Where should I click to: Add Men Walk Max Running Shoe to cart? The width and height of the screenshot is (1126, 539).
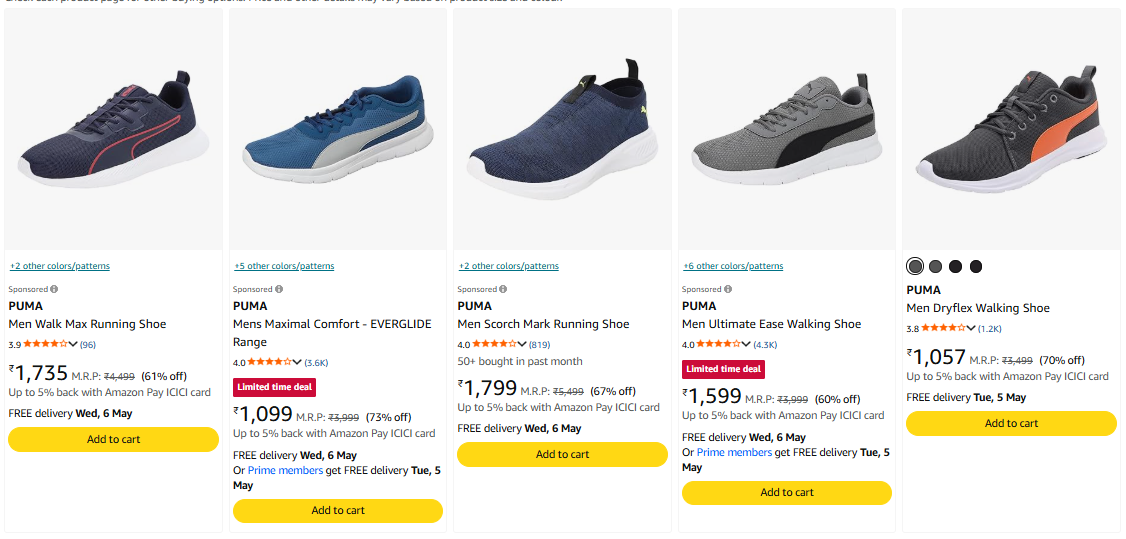click(x=113, y=439)
